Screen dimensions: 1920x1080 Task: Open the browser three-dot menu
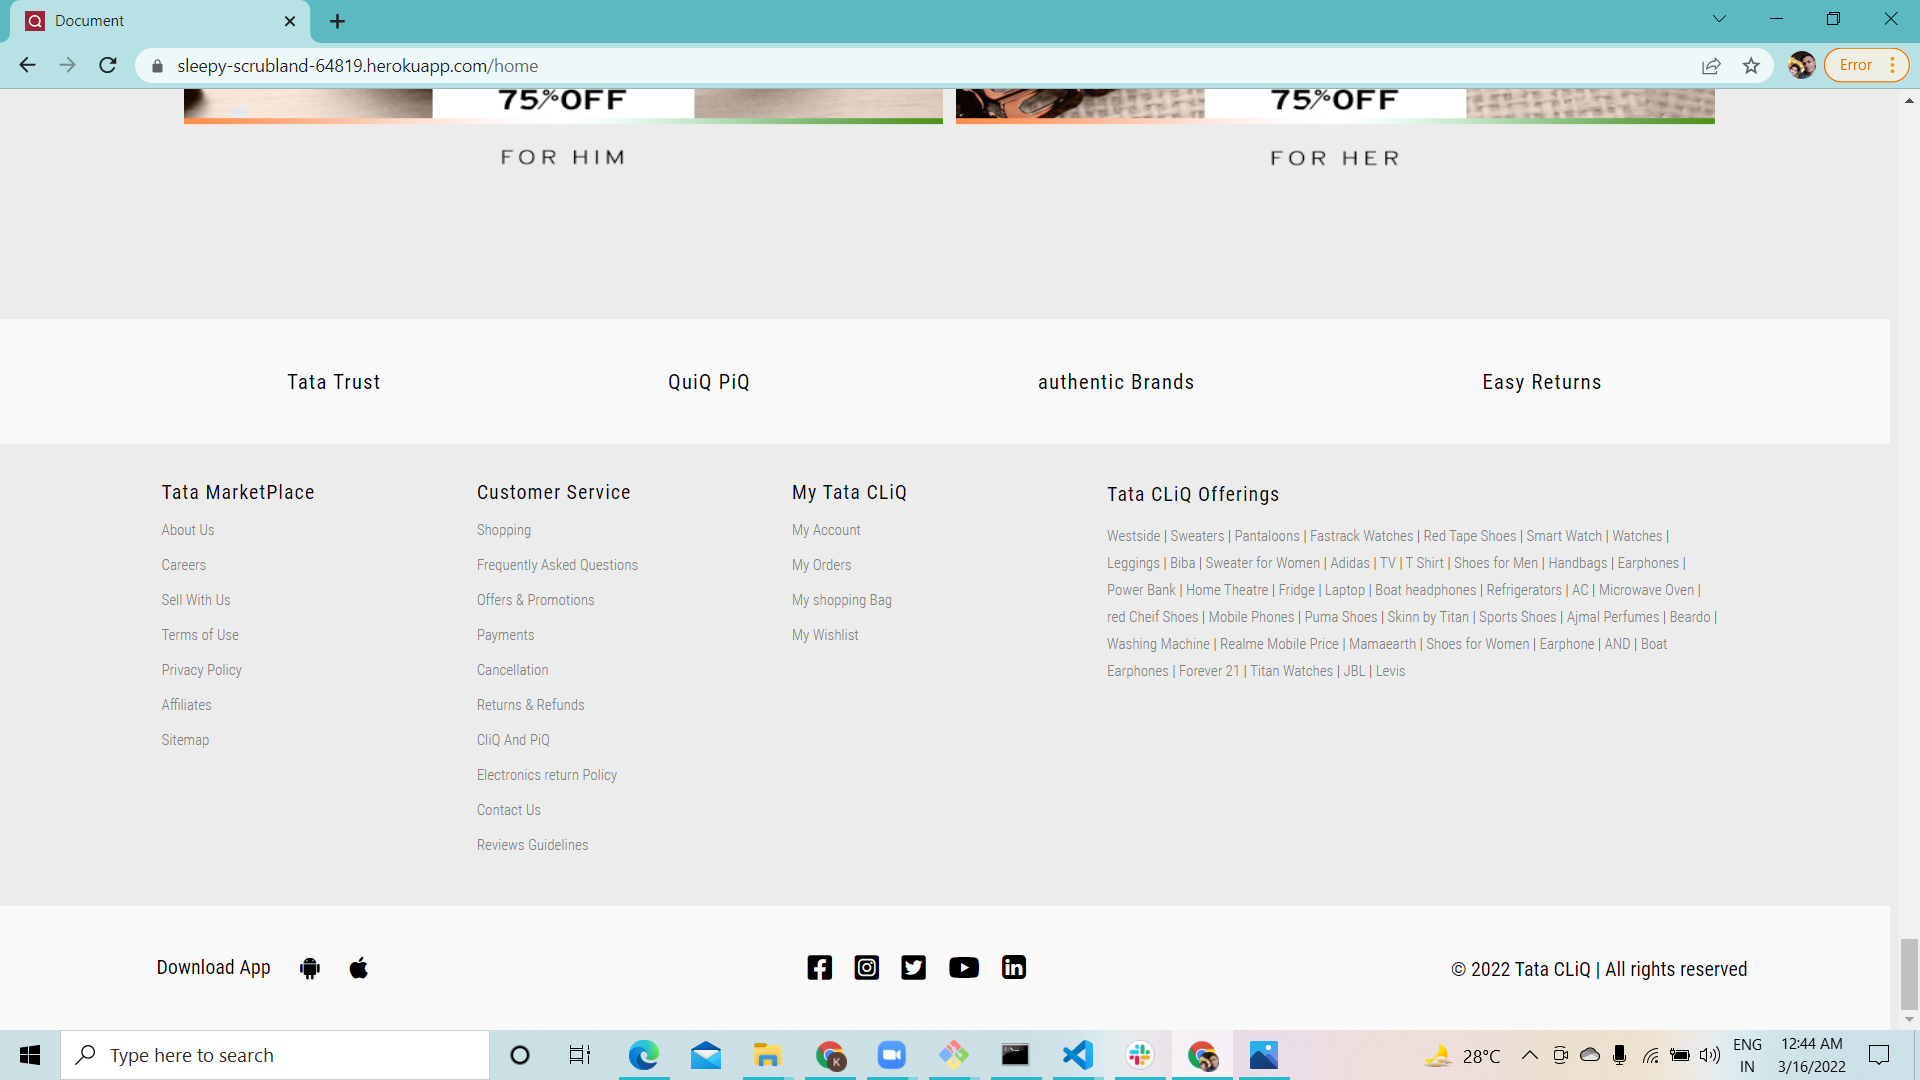(x=1893, y=65)
